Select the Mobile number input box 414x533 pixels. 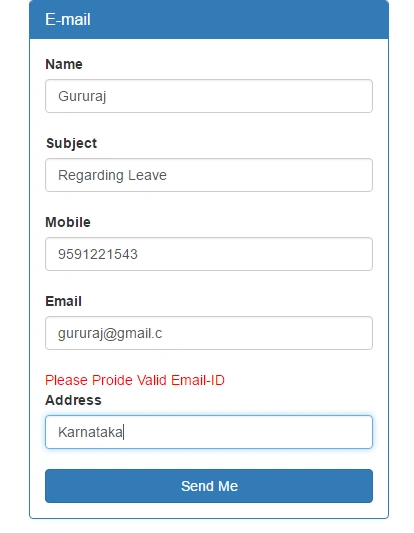click(x=209, y=254)
